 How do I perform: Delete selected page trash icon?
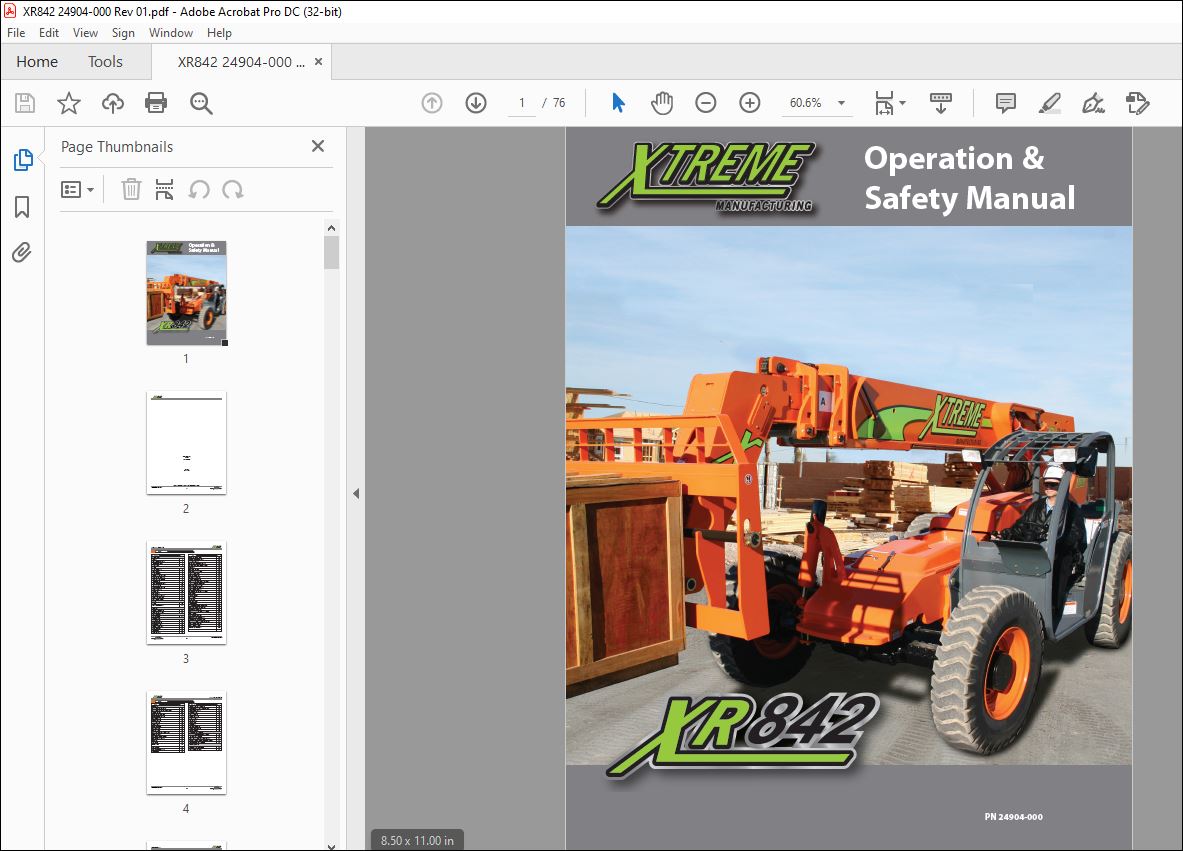click(131, 189)
